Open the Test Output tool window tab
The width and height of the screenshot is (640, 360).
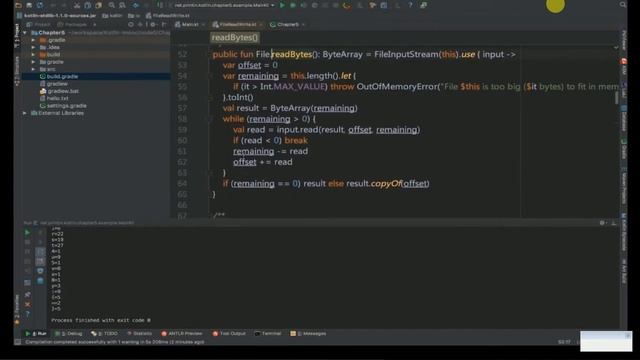point(229,333)
